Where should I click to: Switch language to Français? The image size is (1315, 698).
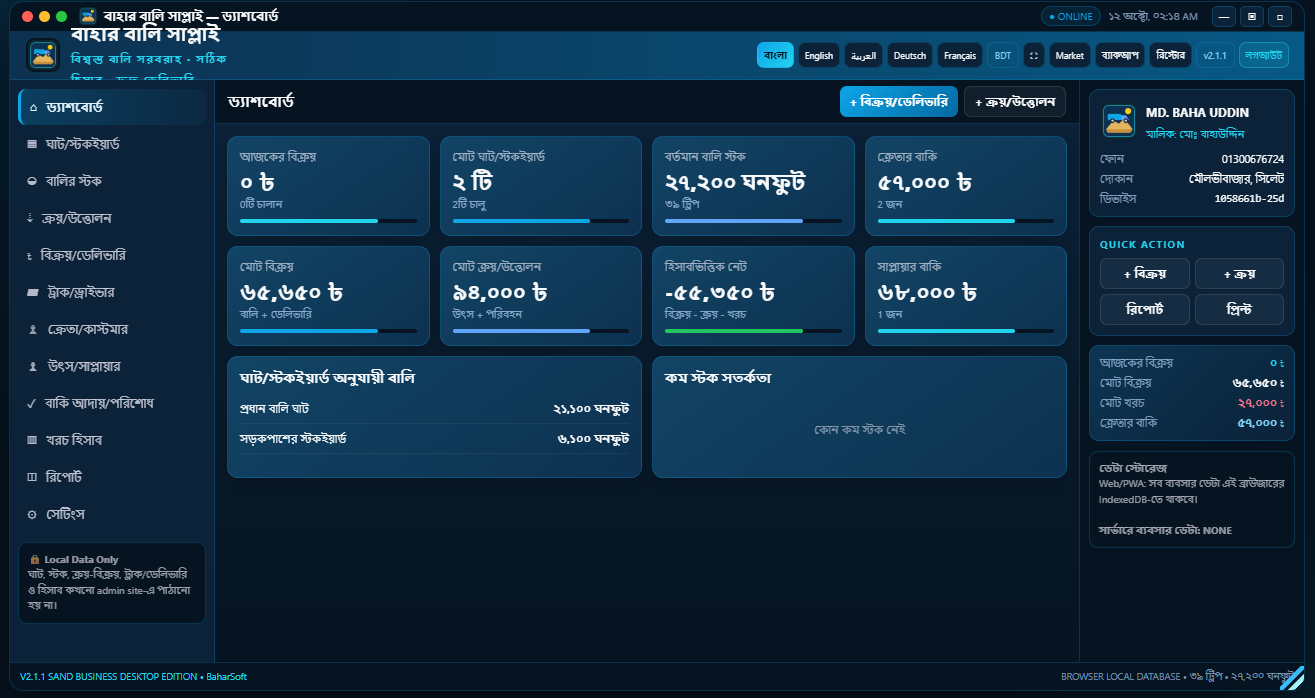tap(960, 56)
